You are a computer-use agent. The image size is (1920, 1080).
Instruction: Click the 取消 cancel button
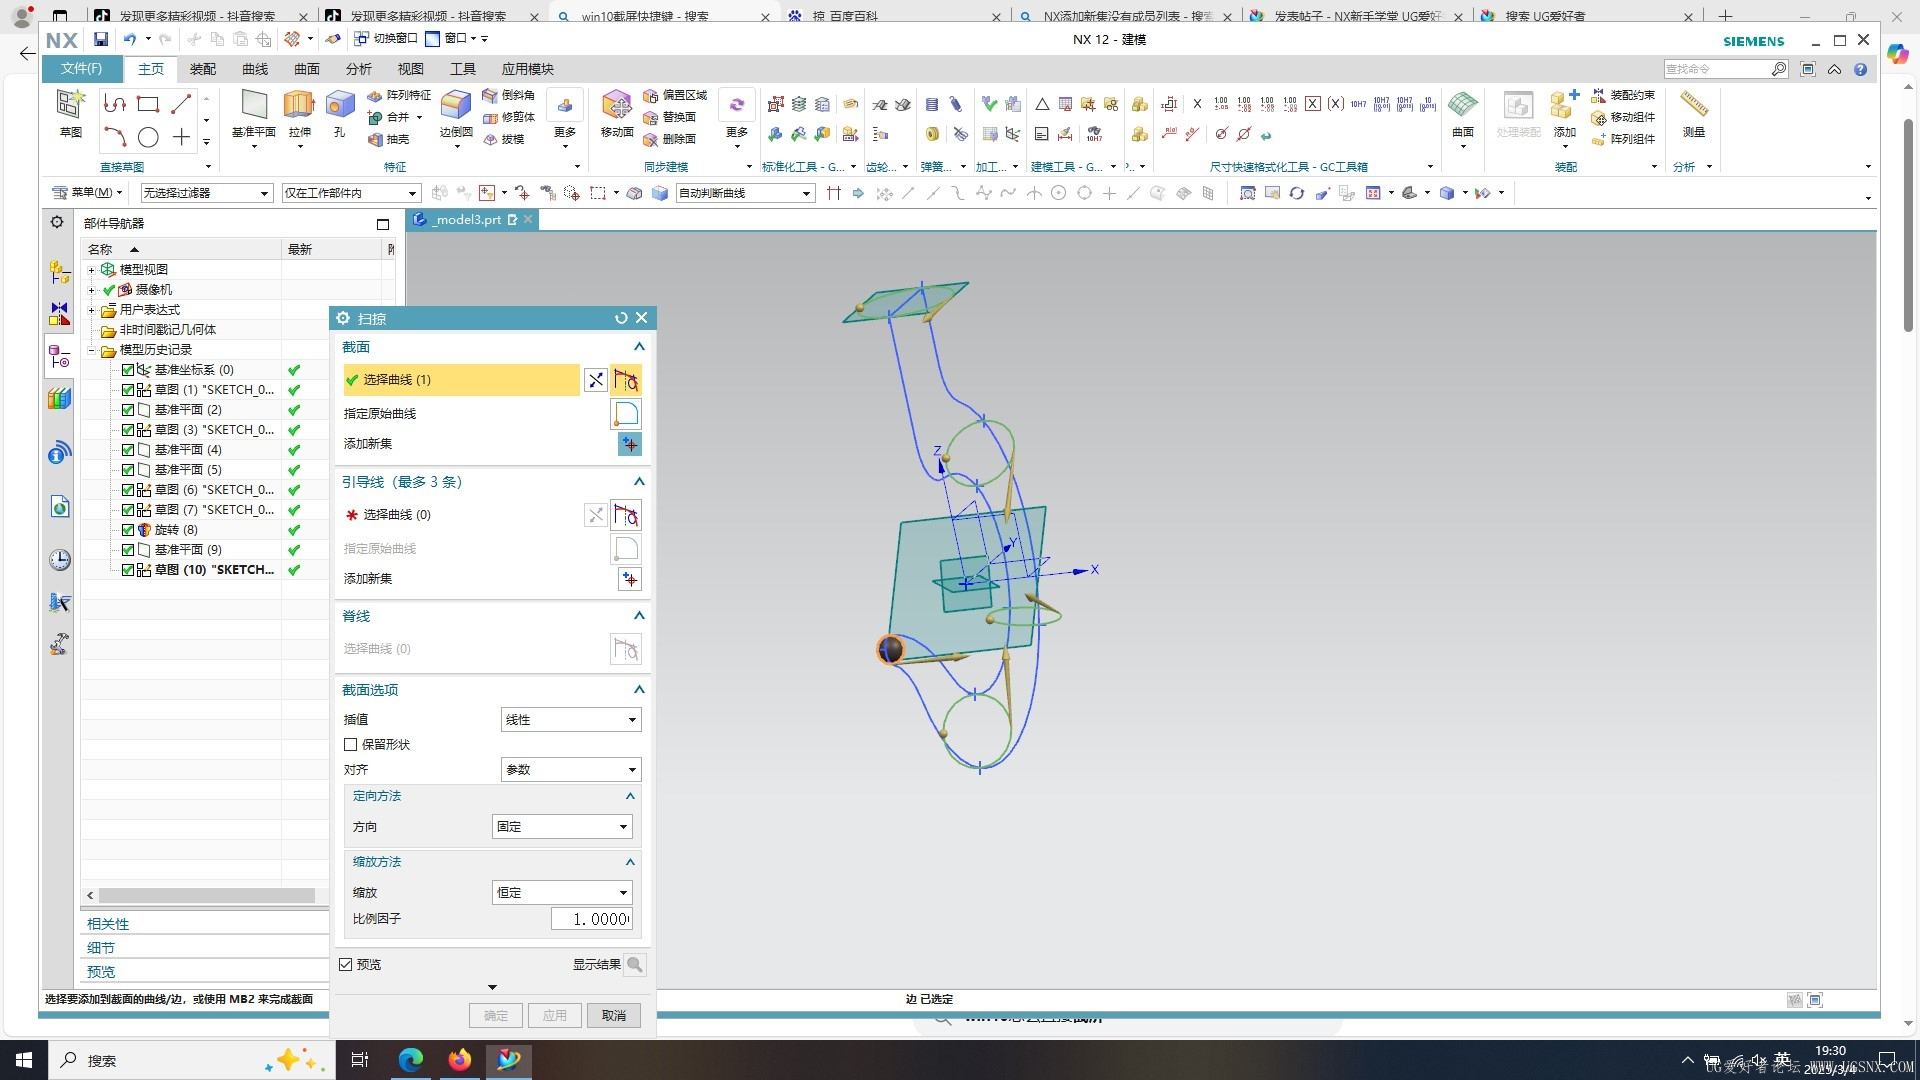[x=614, y=1016]
